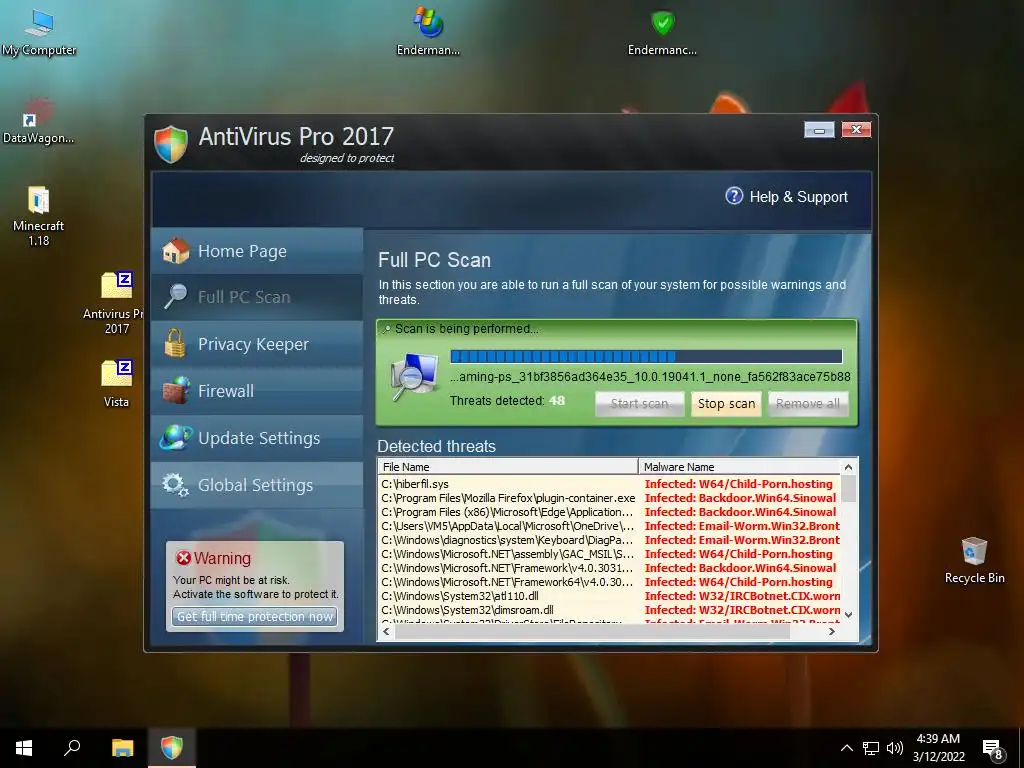
Task: Open File Explorer from taskbar
Action: point(122,748)
